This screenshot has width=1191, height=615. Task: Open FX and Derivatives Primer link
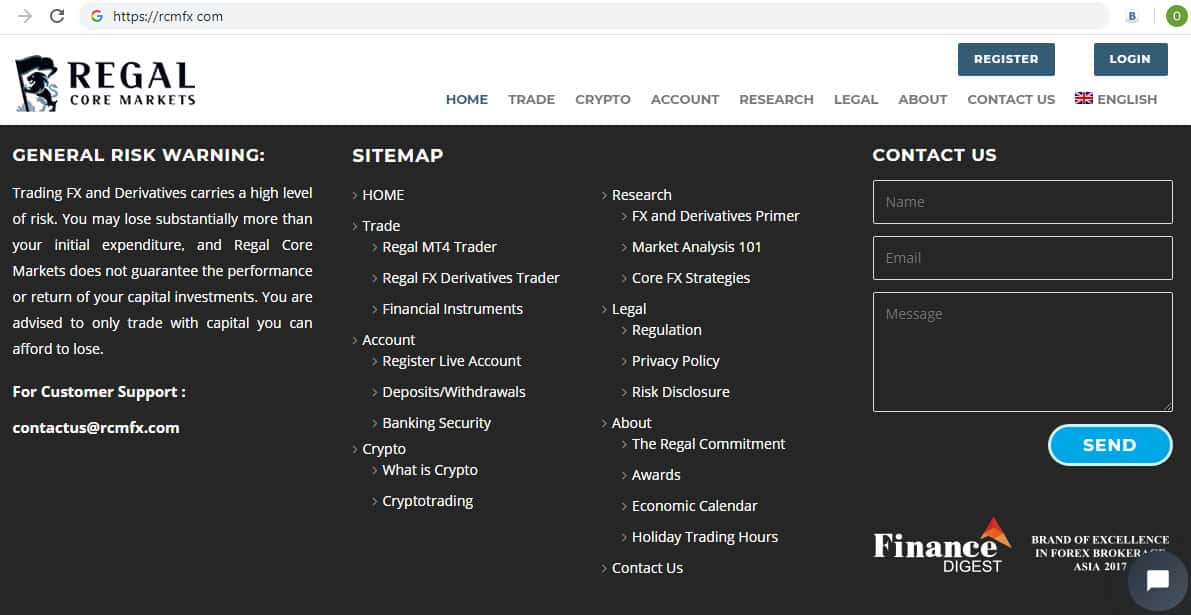pyautogui.click(x=716, y=216)
